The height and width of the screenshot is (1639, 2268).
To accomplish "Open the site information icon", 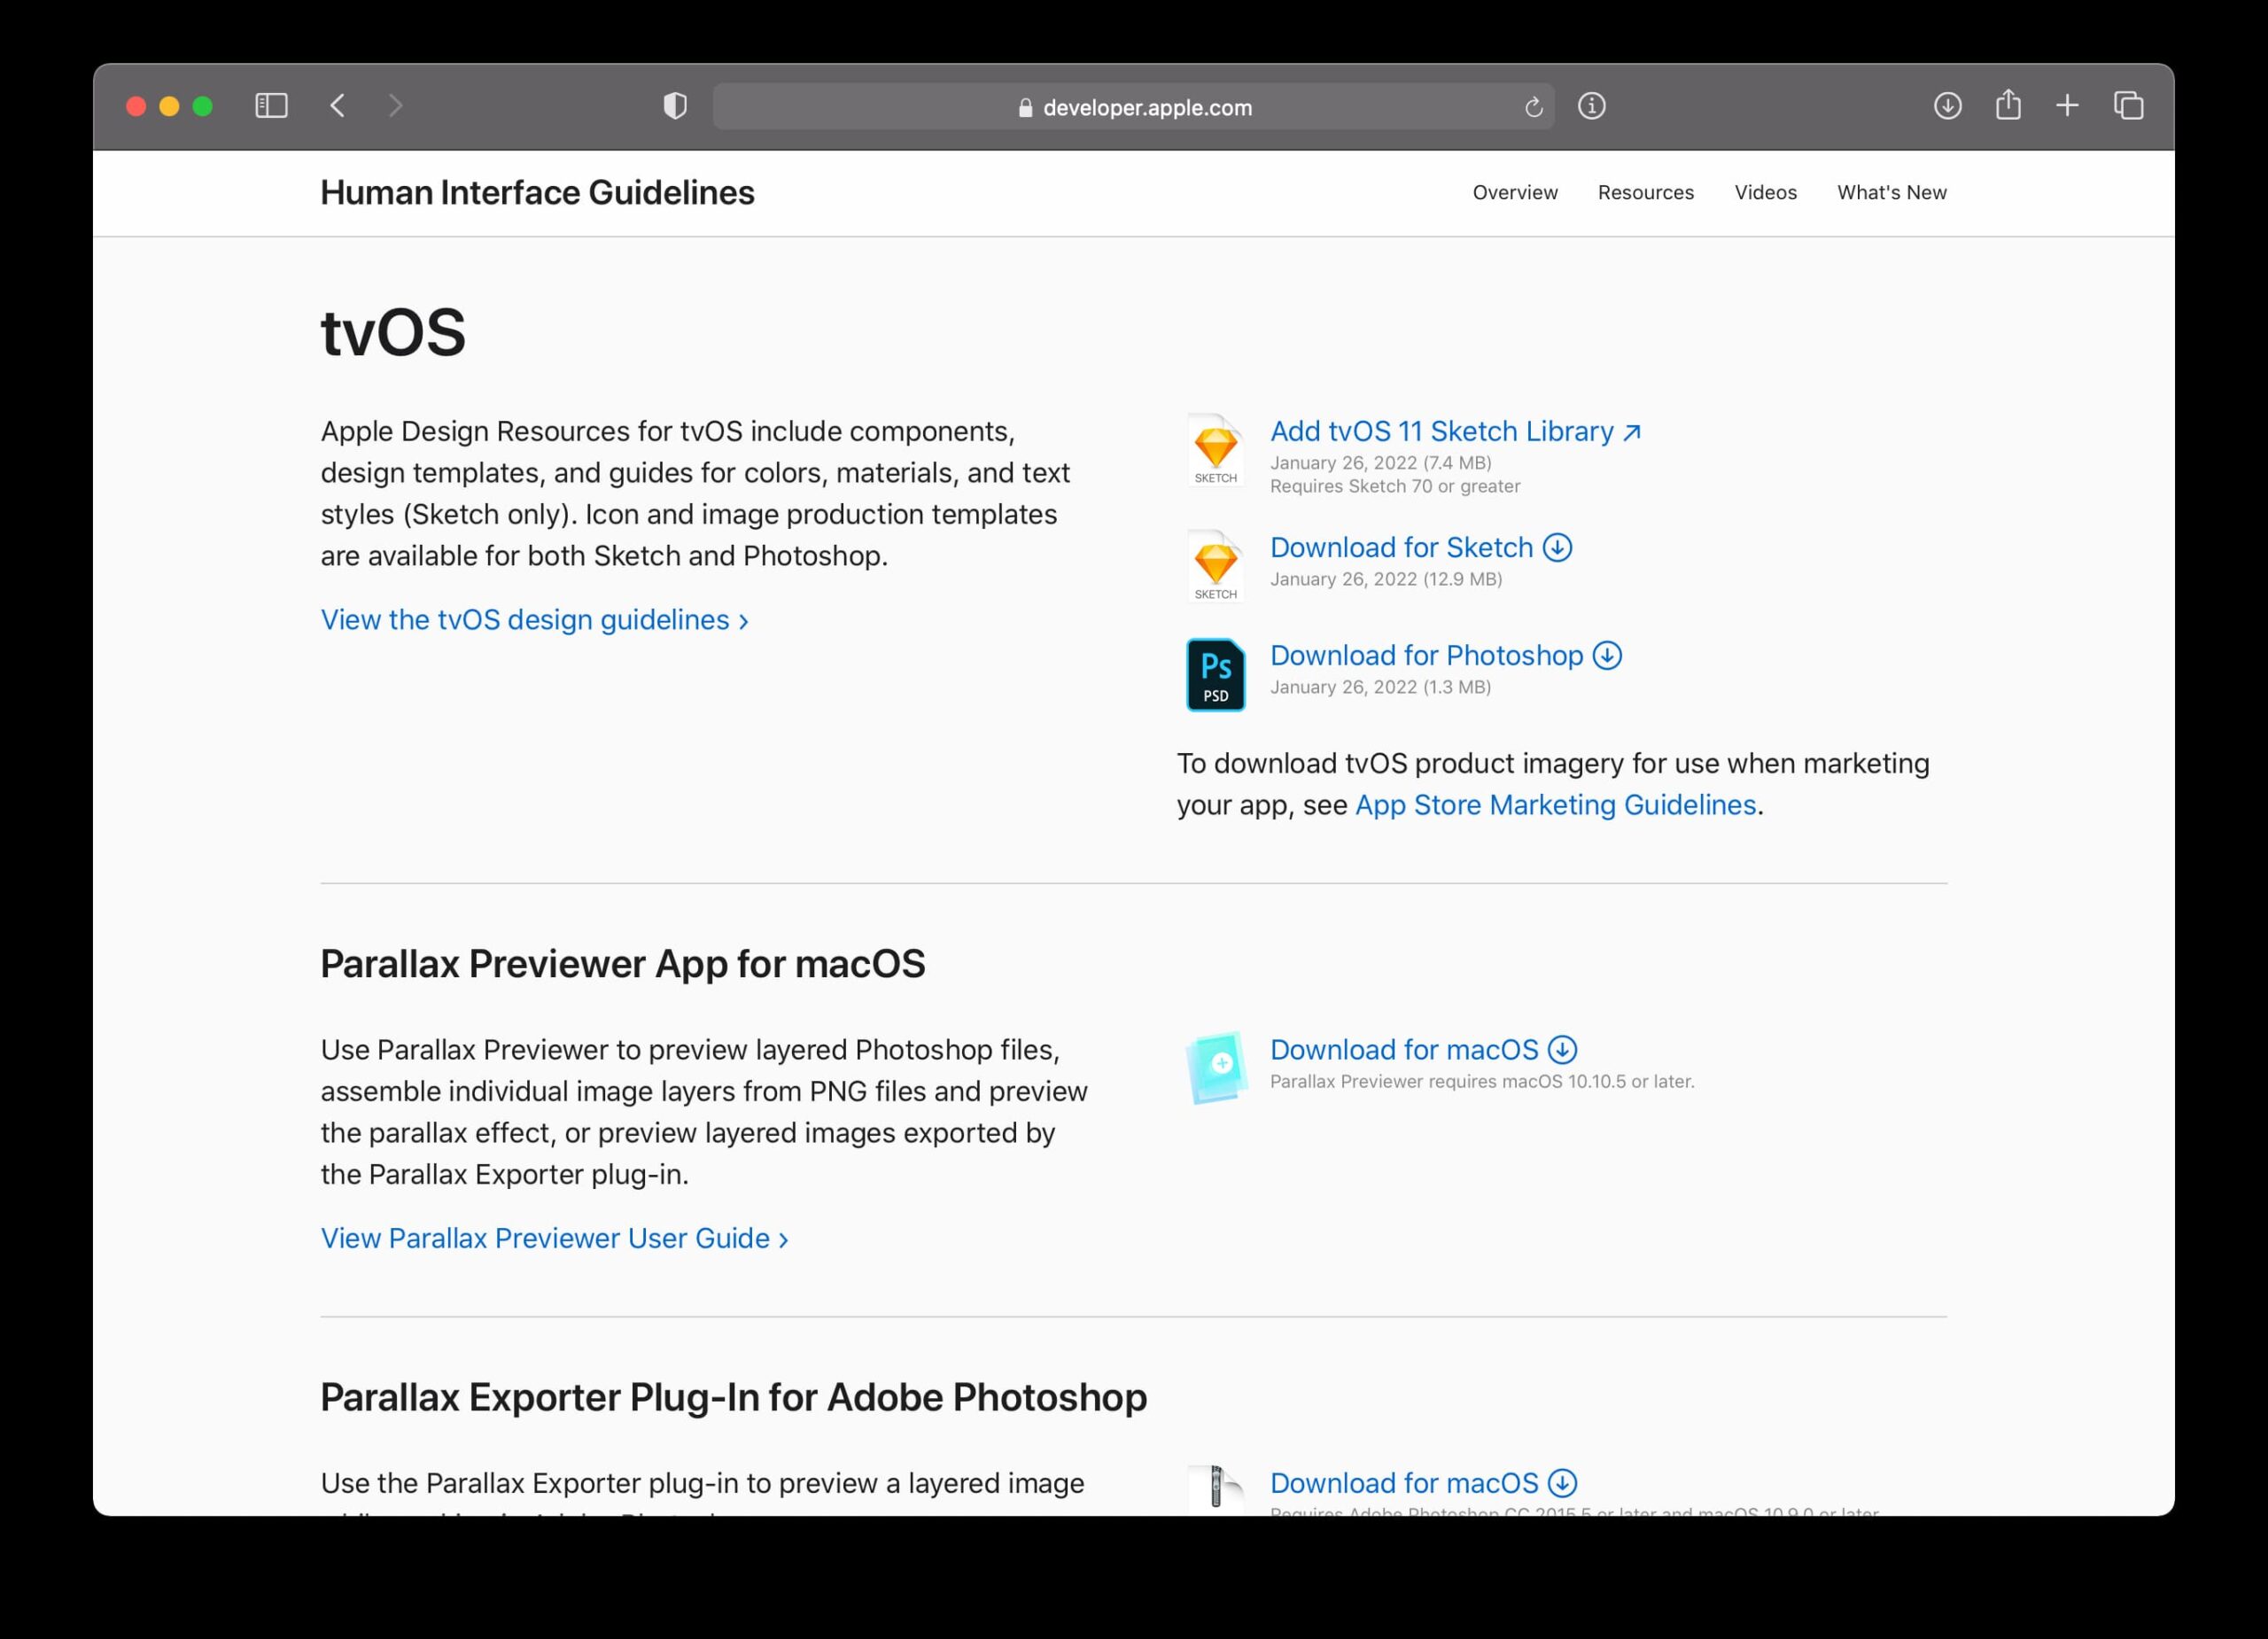I will [x=1591, y=106].
